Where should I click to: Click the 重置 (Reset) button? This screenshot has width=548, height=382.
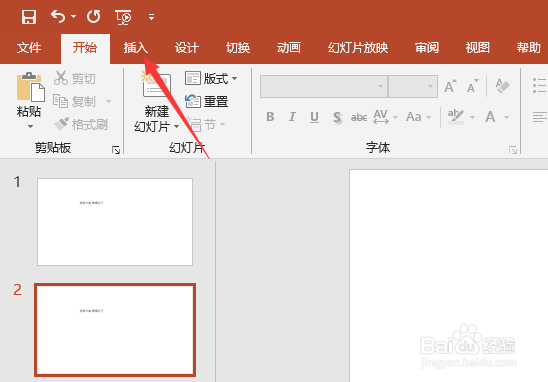coord(207,101)
